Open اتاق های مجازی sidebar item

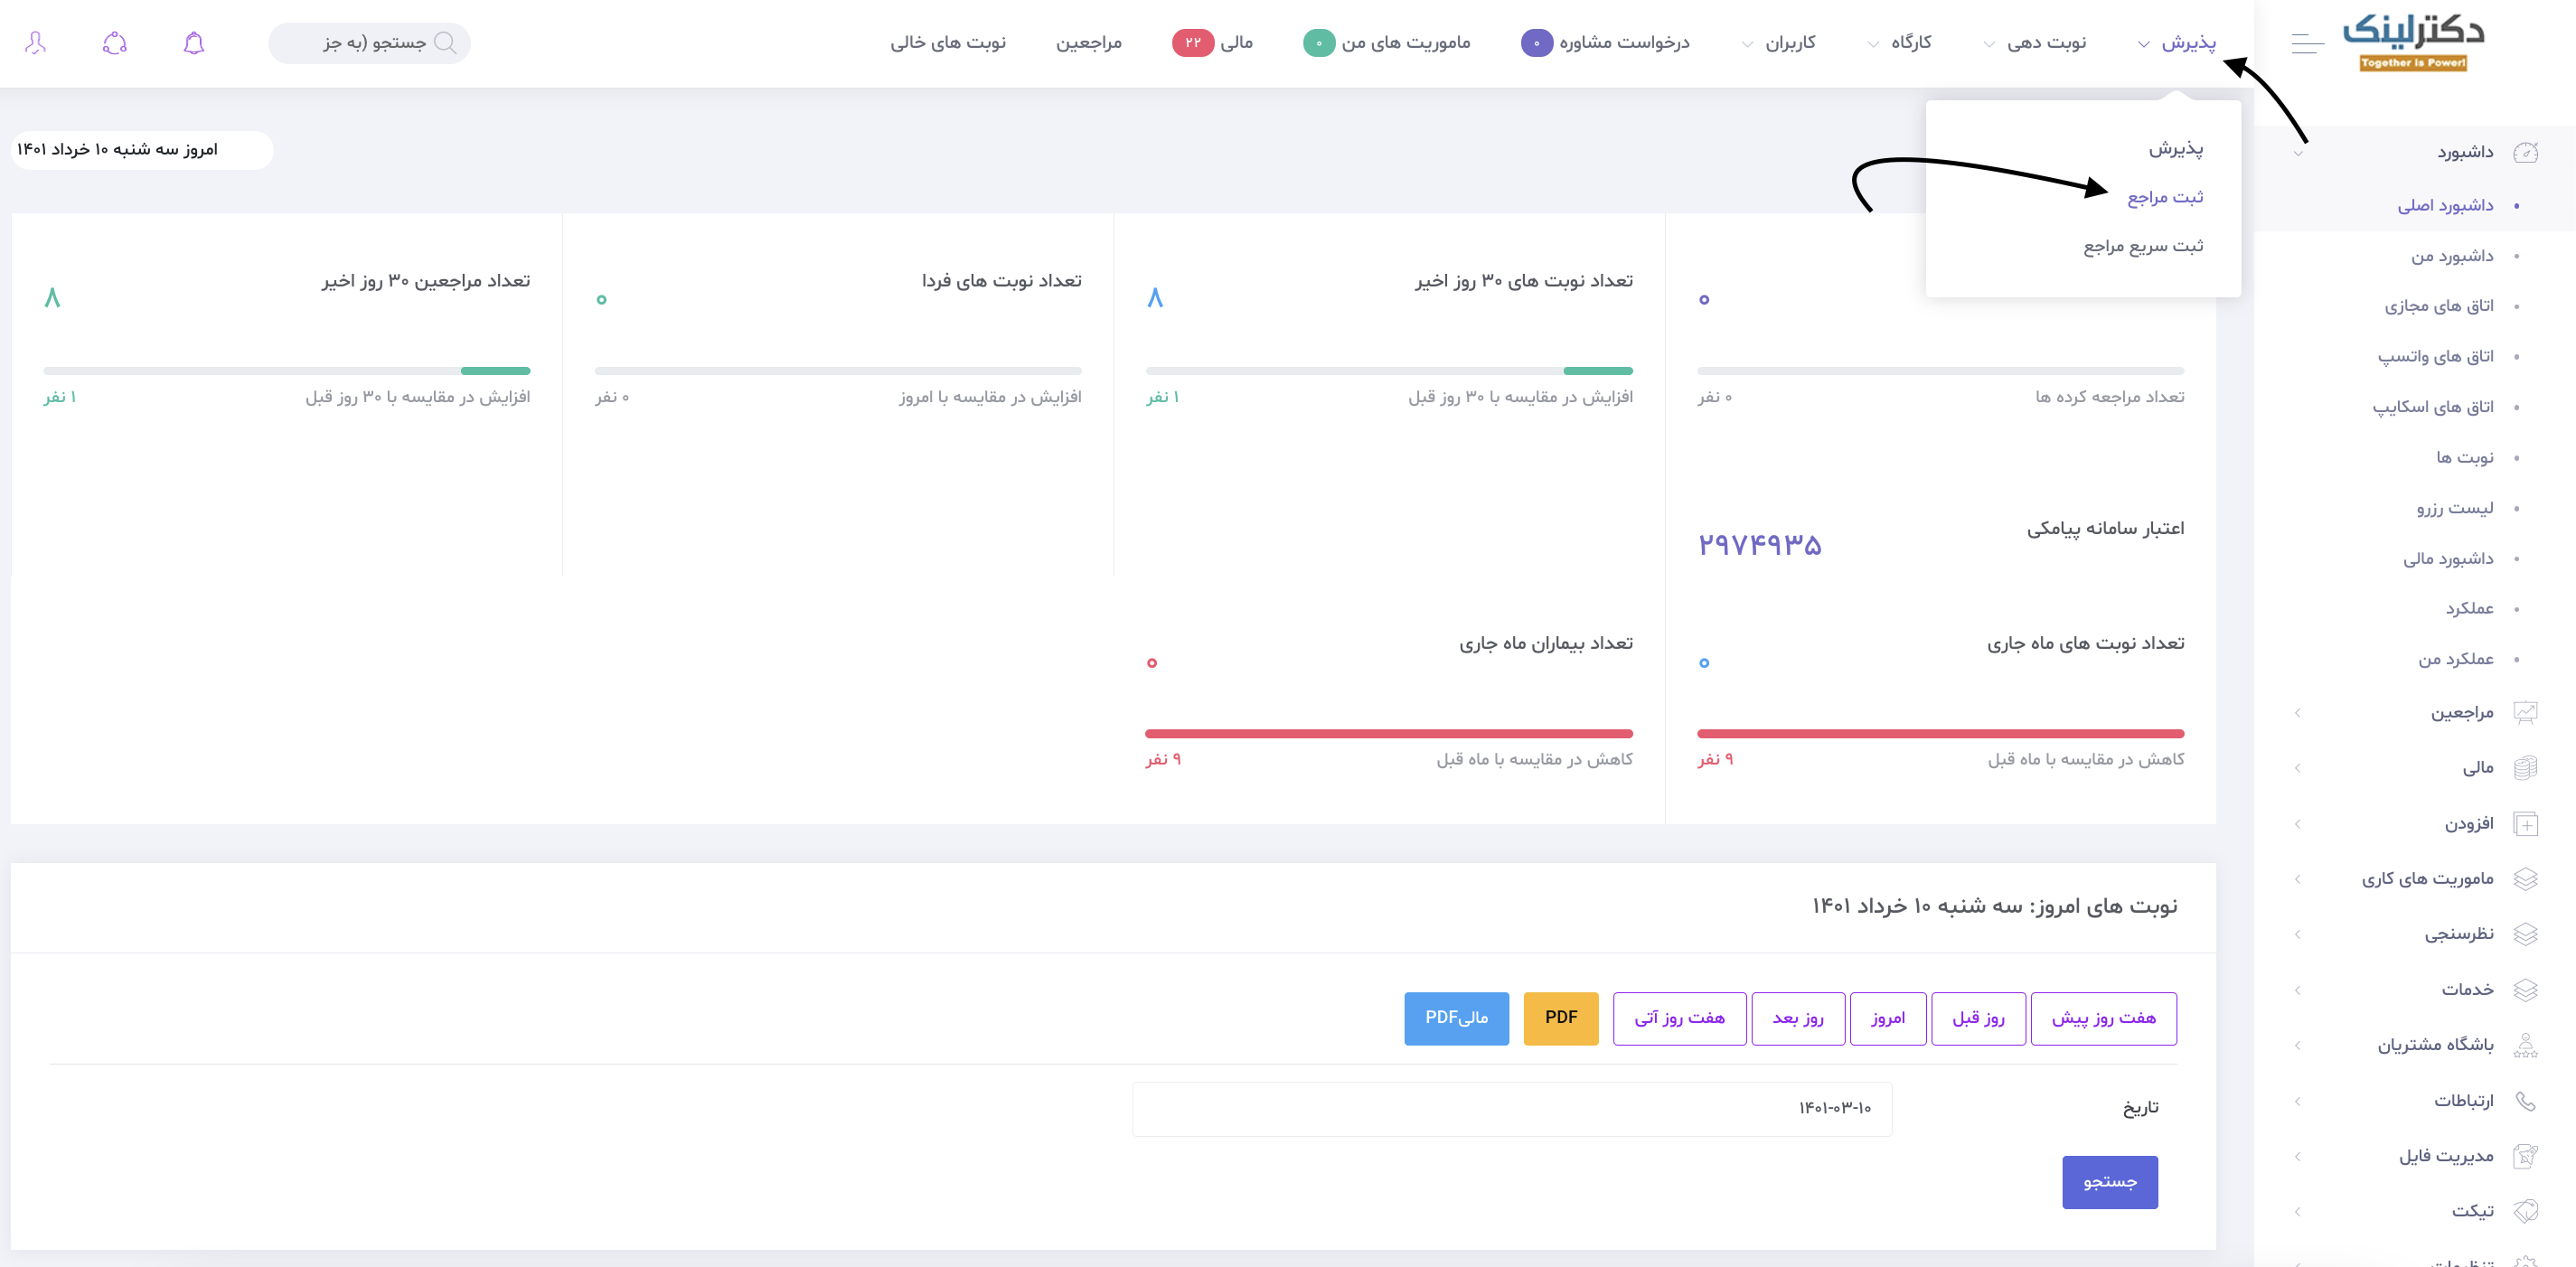2439,306
